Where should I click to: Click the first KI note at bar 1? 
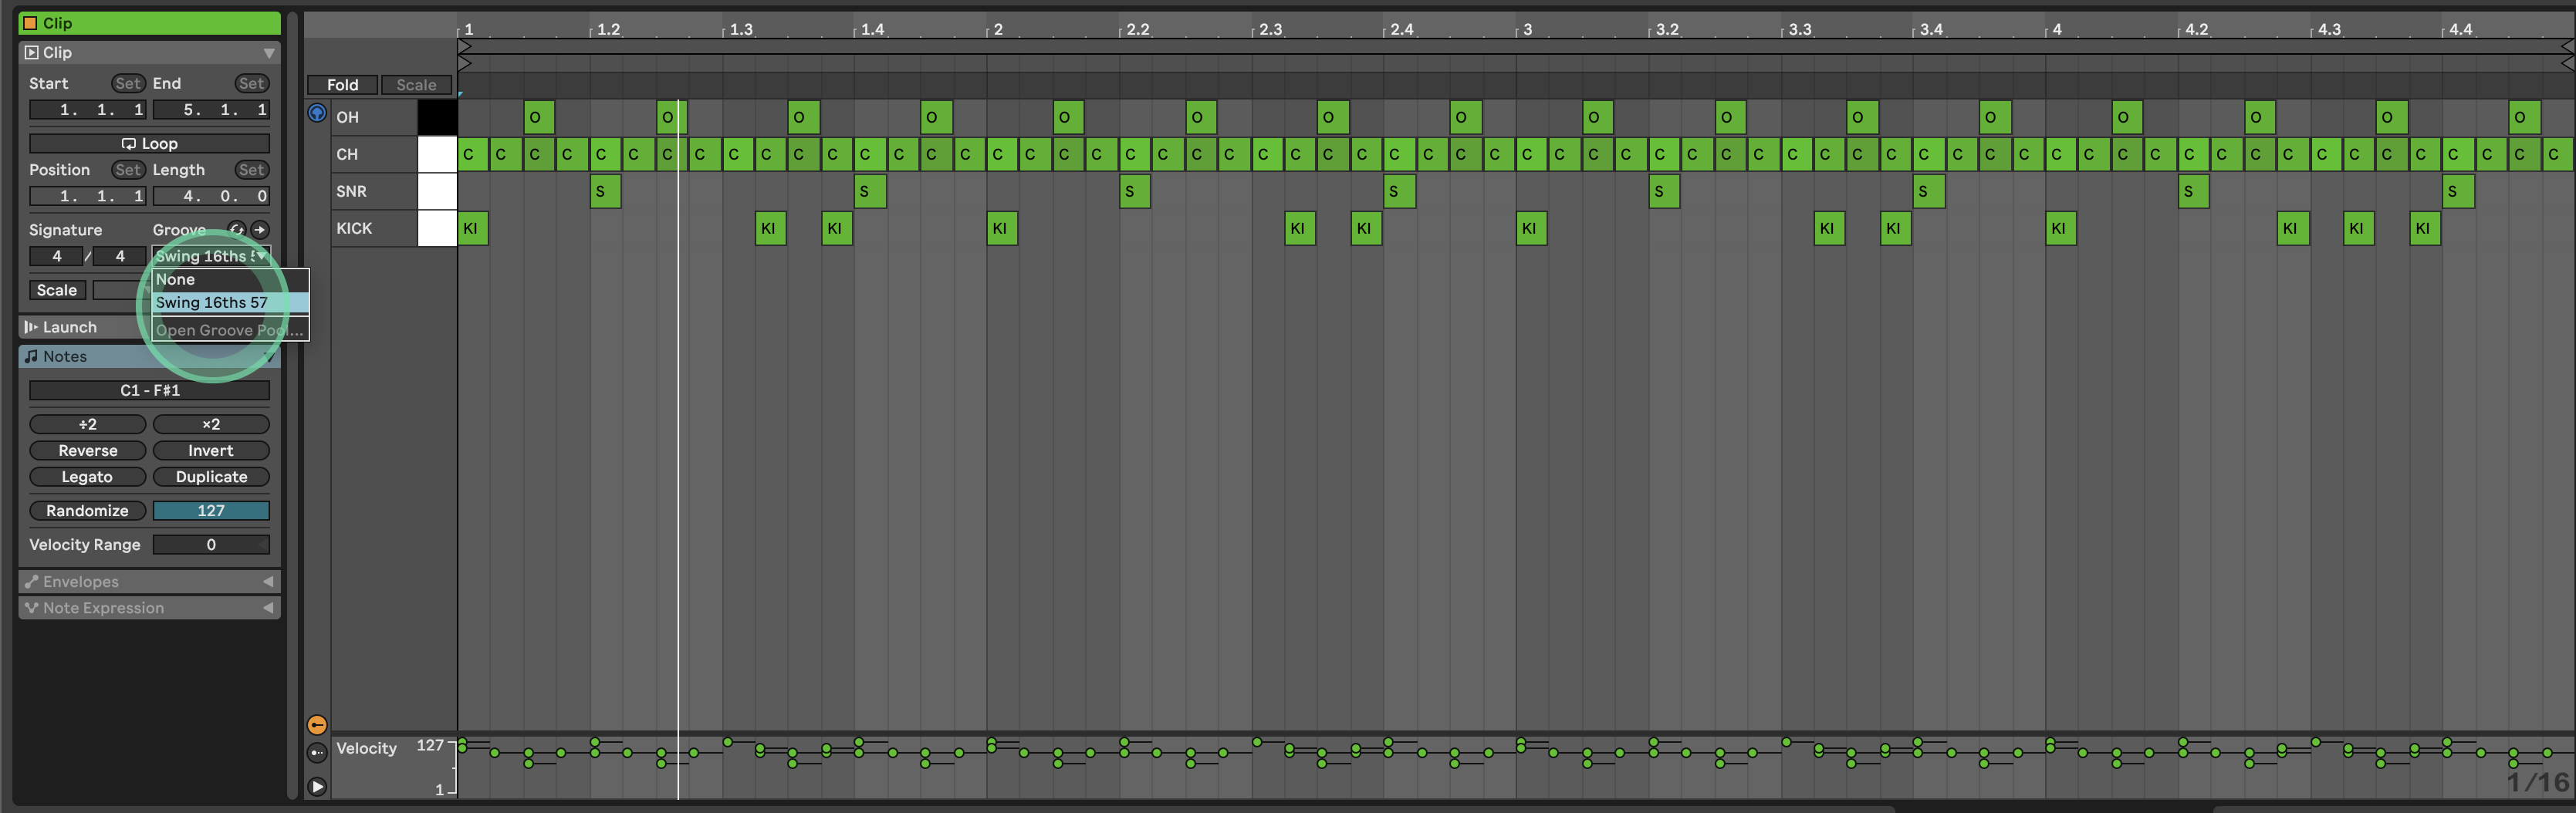473,229
